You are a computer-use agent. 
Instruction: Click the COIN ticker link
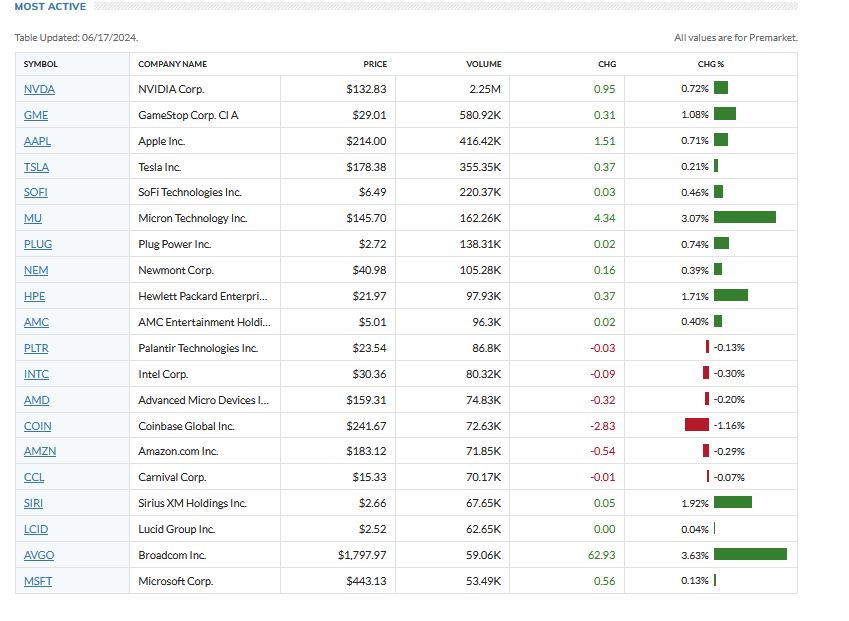point(37,425)
